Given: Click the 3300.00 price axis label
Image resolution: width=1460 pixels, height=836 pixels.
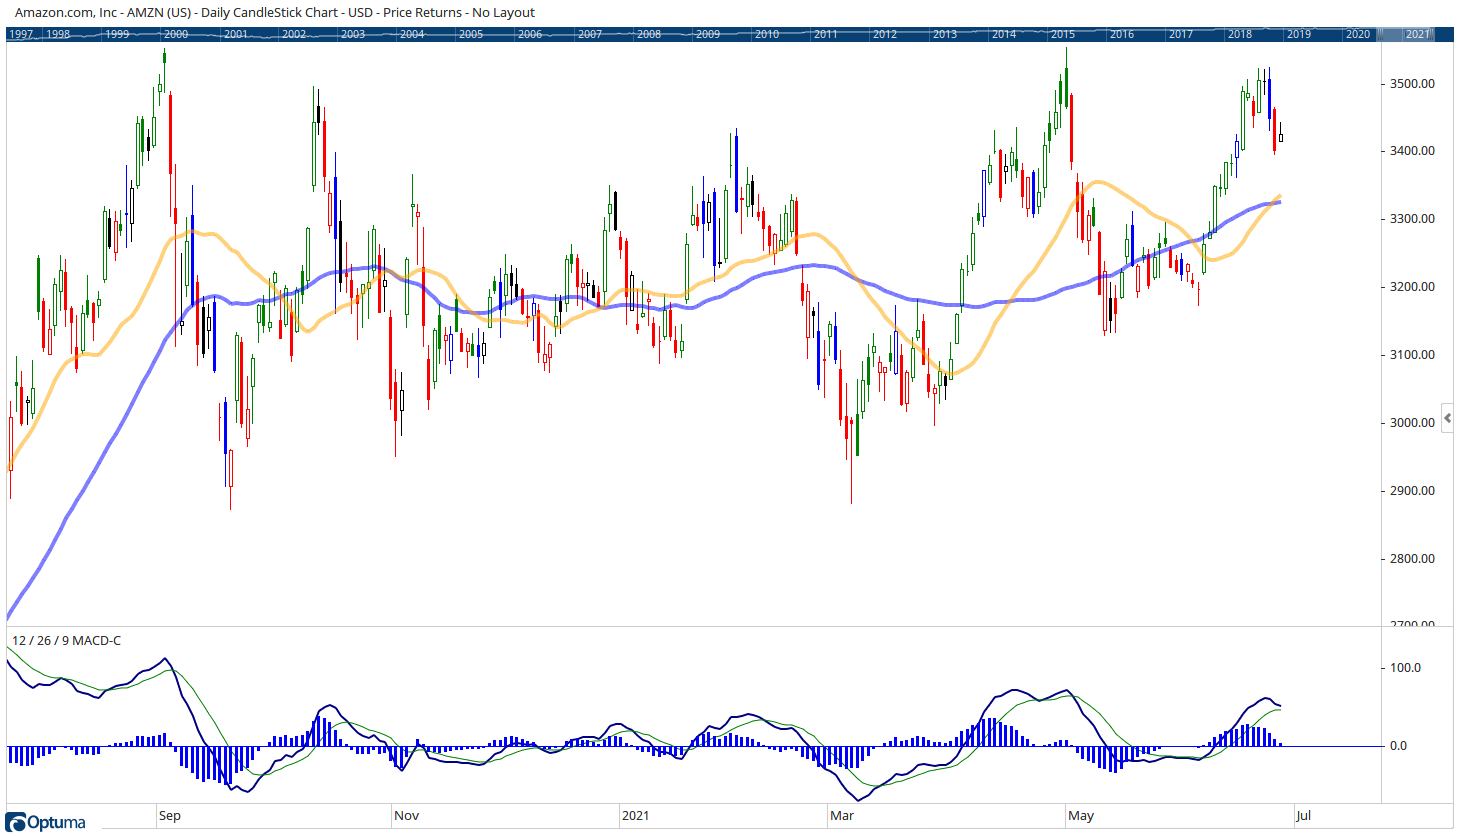Looking at the screenshot, I should coord(1412,219).
